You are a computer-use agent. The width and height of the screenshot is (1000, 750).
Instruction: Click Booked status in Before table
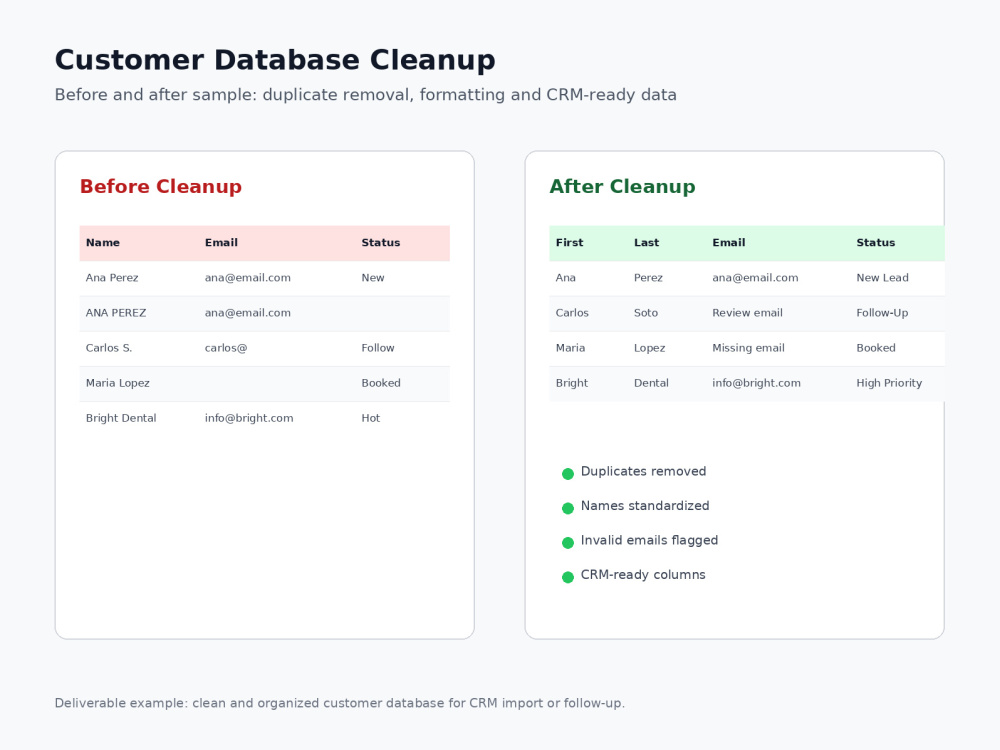[381, 383]
